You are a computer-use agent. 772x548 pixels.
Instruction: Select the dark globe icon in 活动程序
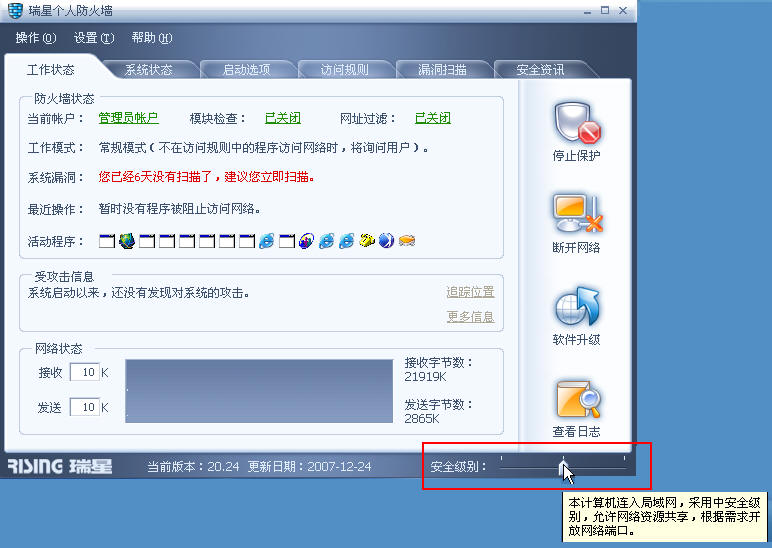pos(127,241)
